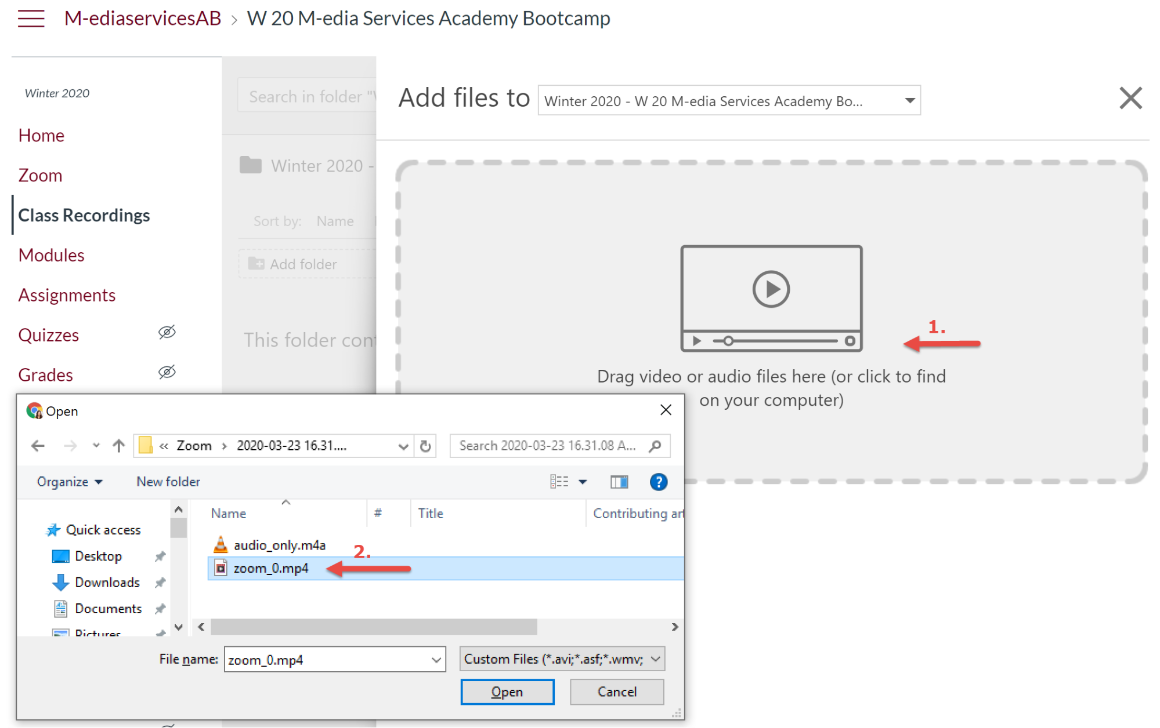Screen dimensions: 1160x728
Task: Refresh the file dialog folder view
Action: pos(426,446)
